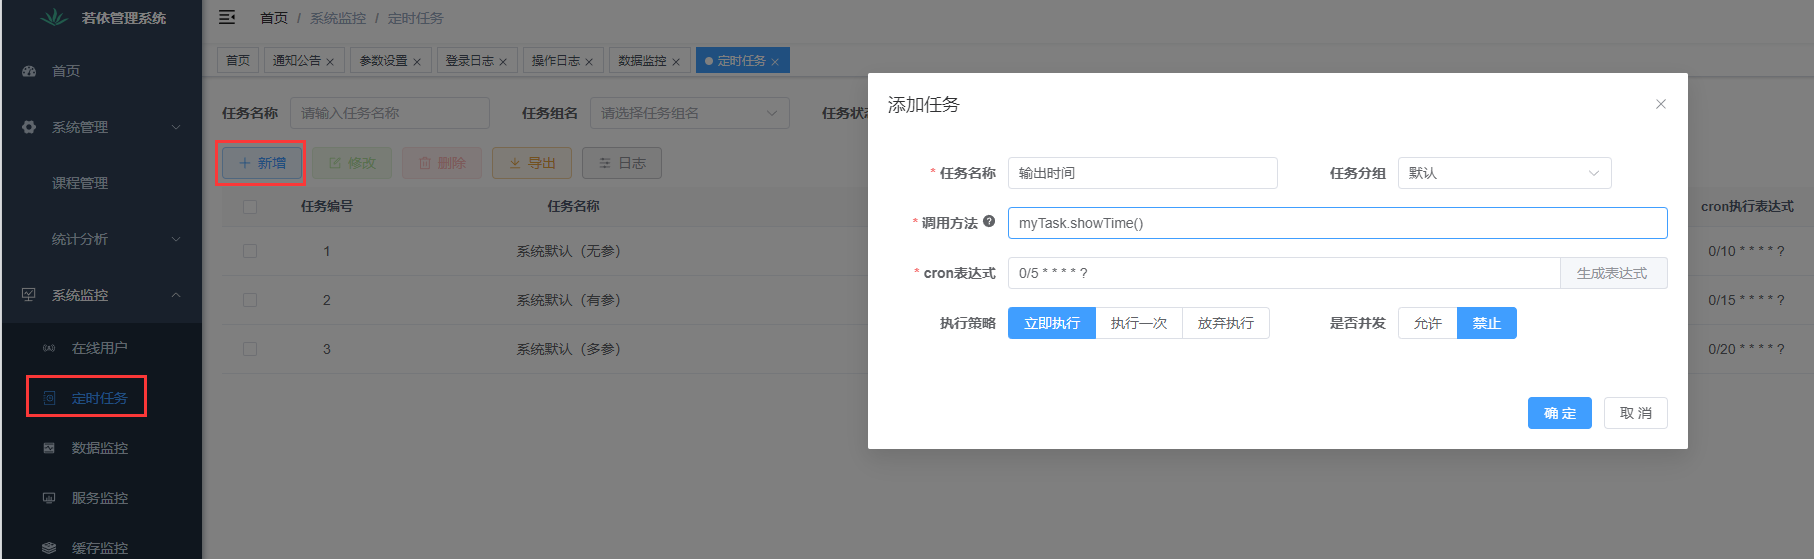Select 立即执行 execution strategy
The image size is (1814, 559).
[x=1052, y=323]
